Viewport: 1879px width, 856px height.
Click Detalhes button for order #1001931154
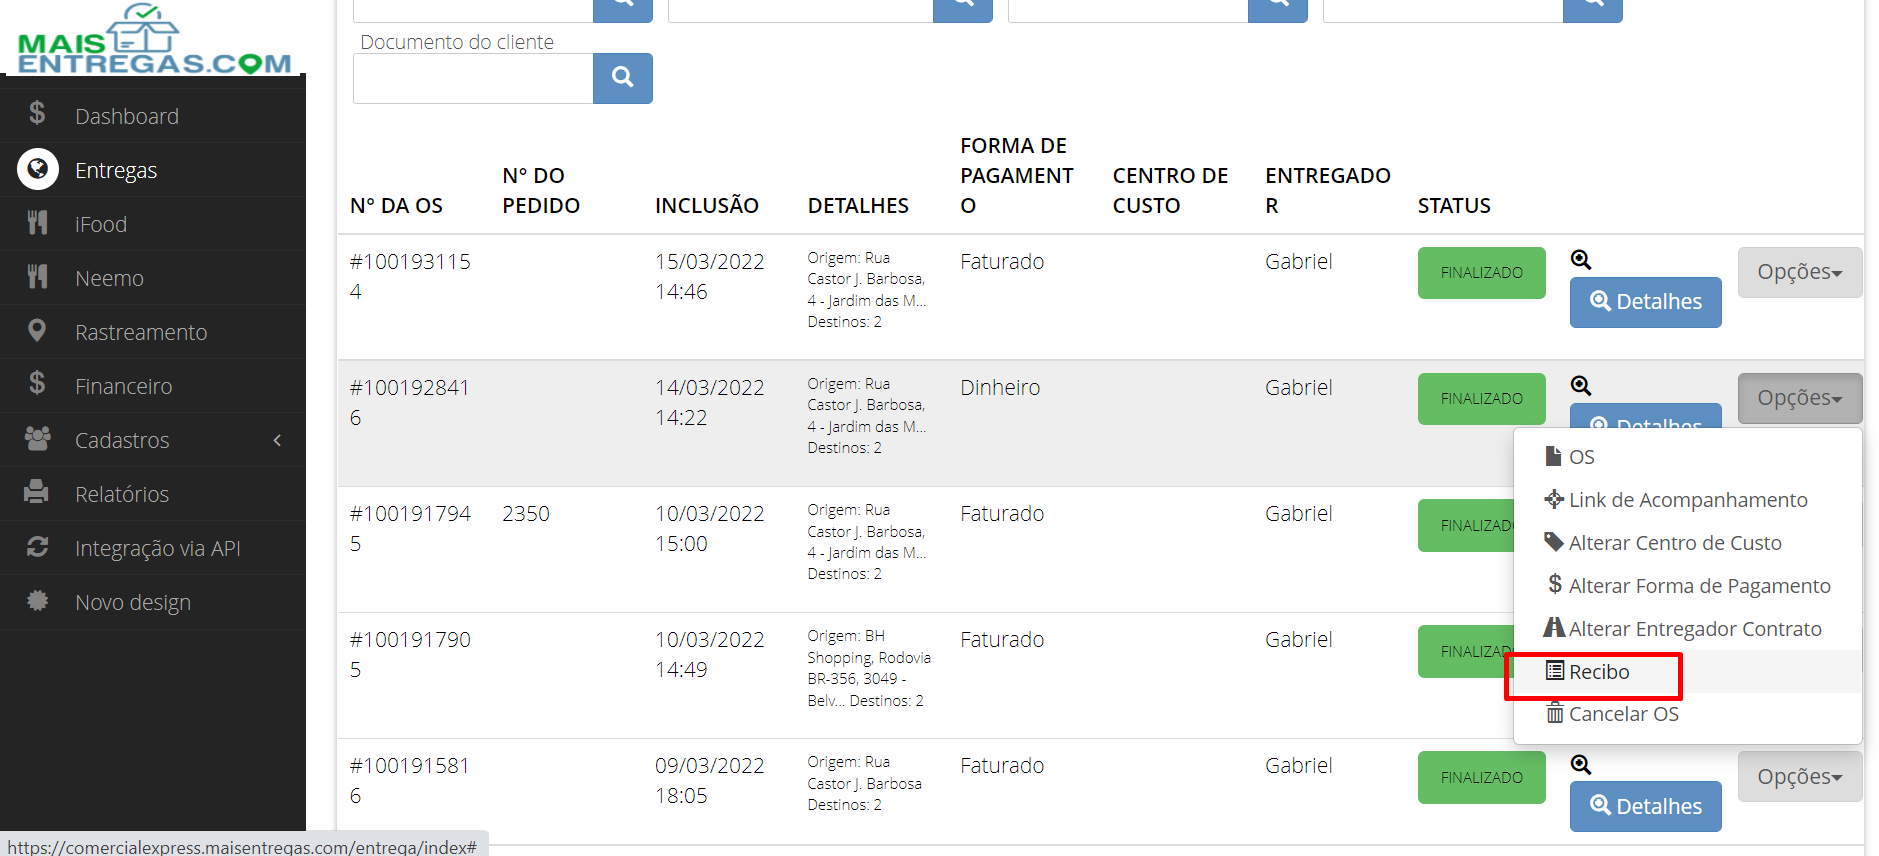coord(1645,302)
